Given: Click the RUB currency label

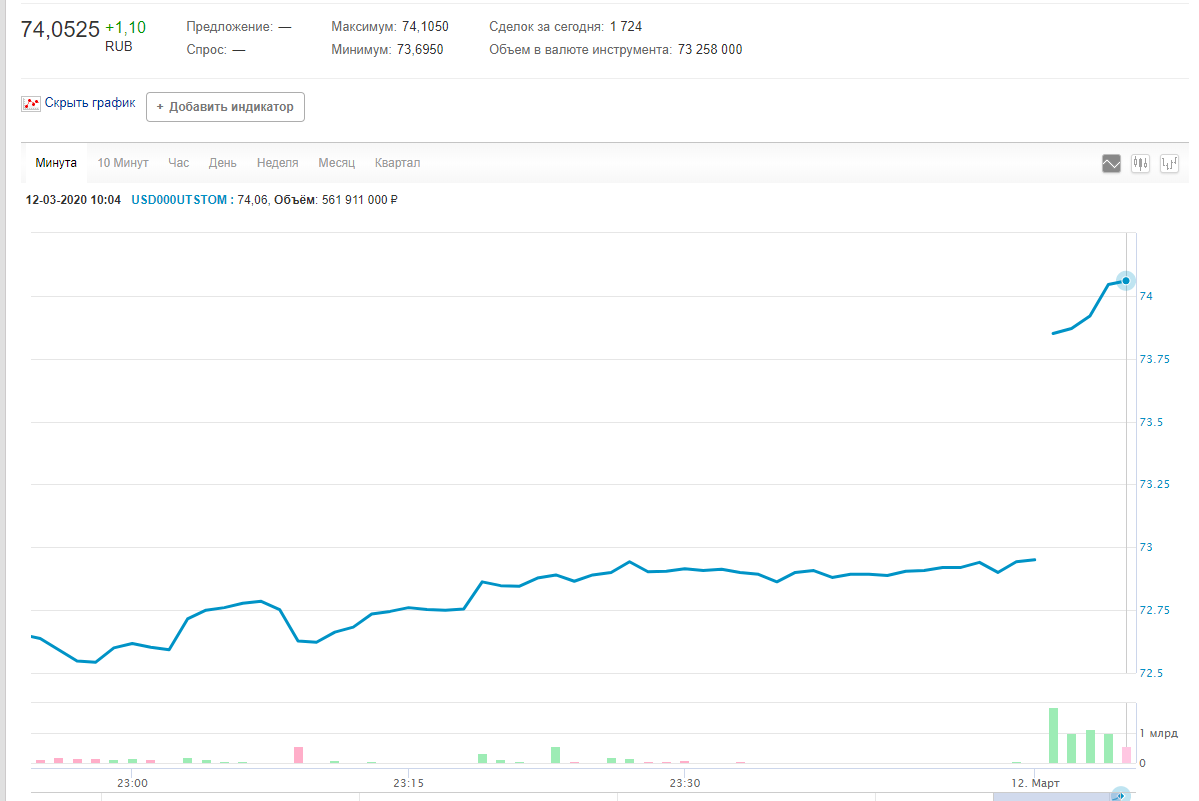Looking at the screenshot, I should [119, 47].
